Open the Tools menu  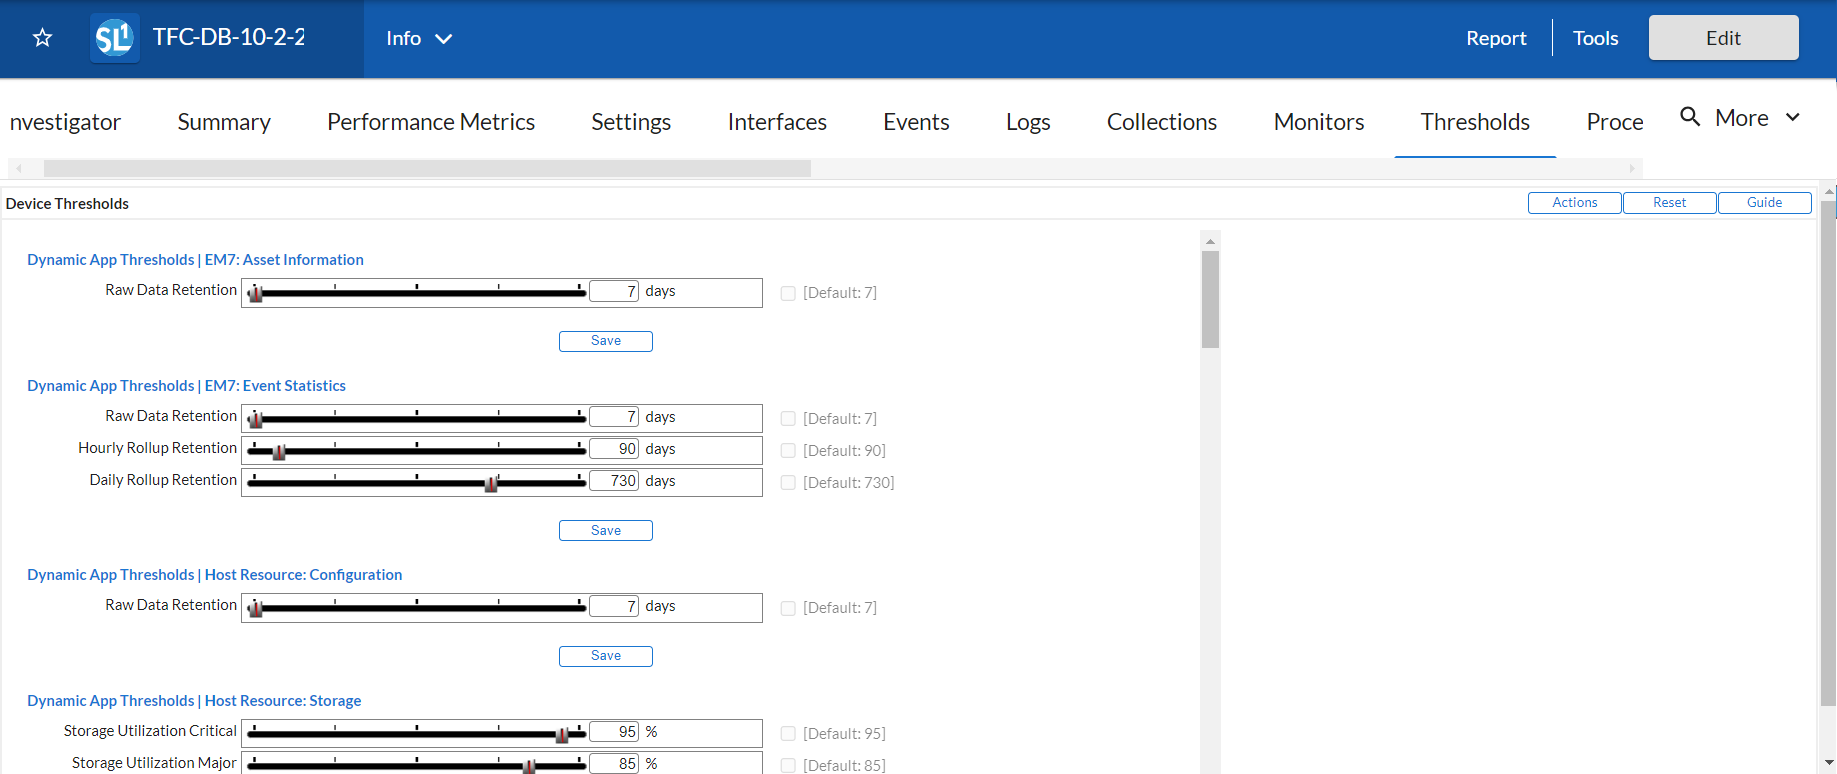click(x=1595, y=38)
